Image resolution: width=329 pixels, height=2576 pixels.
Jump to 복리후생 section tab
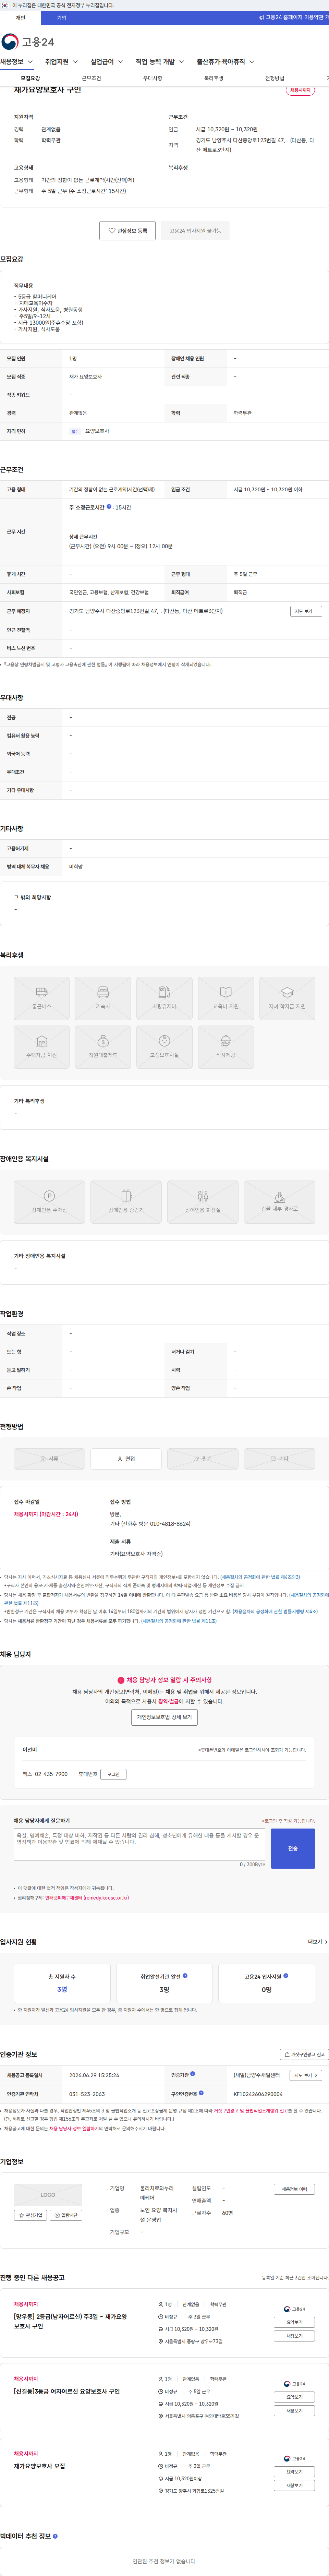213,78
